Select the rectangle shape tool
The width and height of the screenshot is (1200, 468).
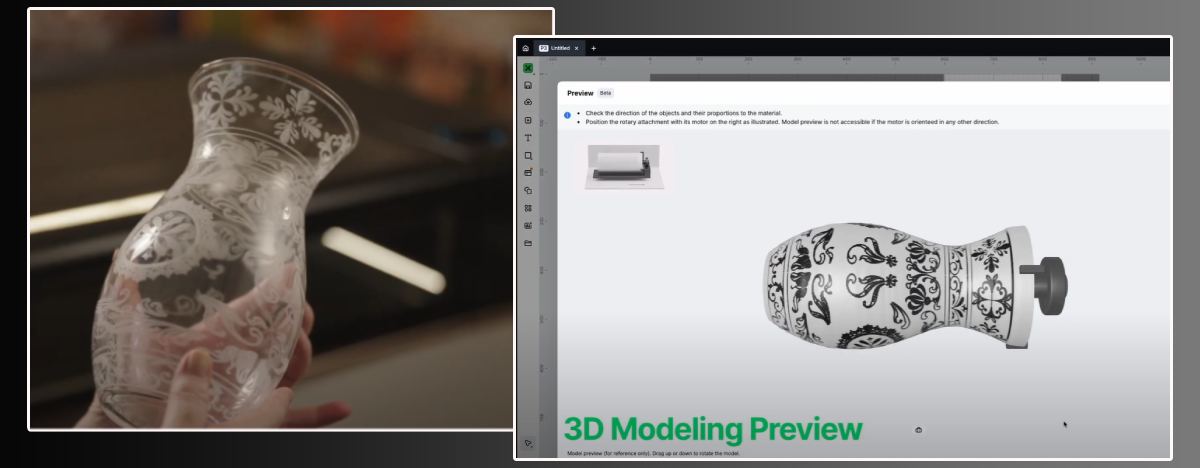[x=528, y=156]
